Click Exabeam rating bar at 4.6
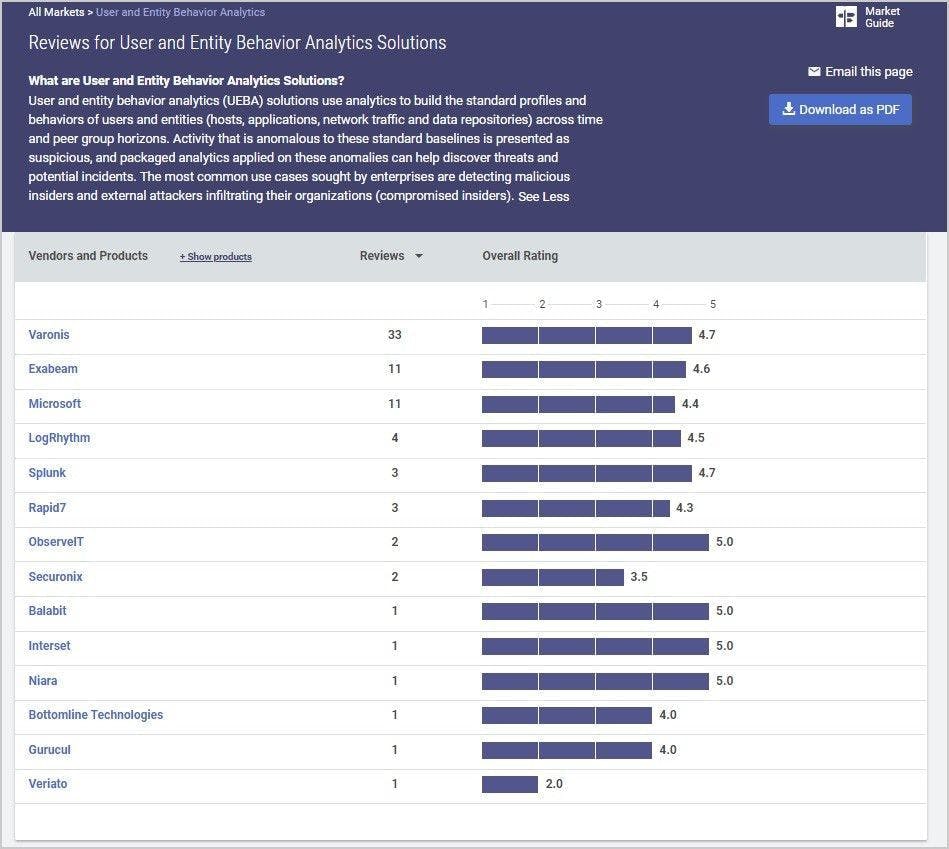The image size is (949, 849). [x=584, y=369]
